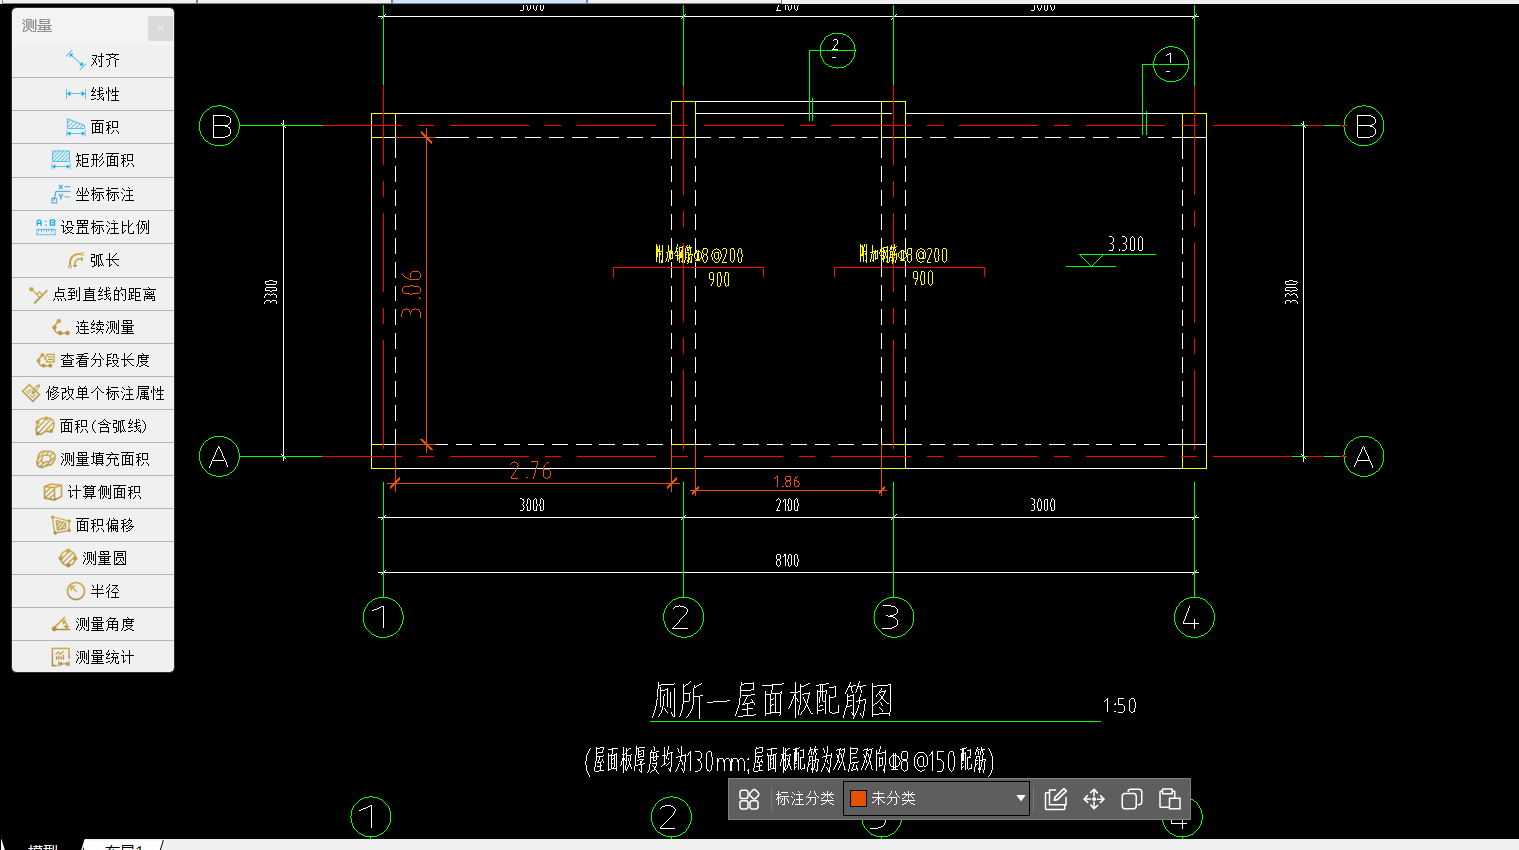
Task: Click the edit annotation pencil icon
Action: [x=1055, y=799]
